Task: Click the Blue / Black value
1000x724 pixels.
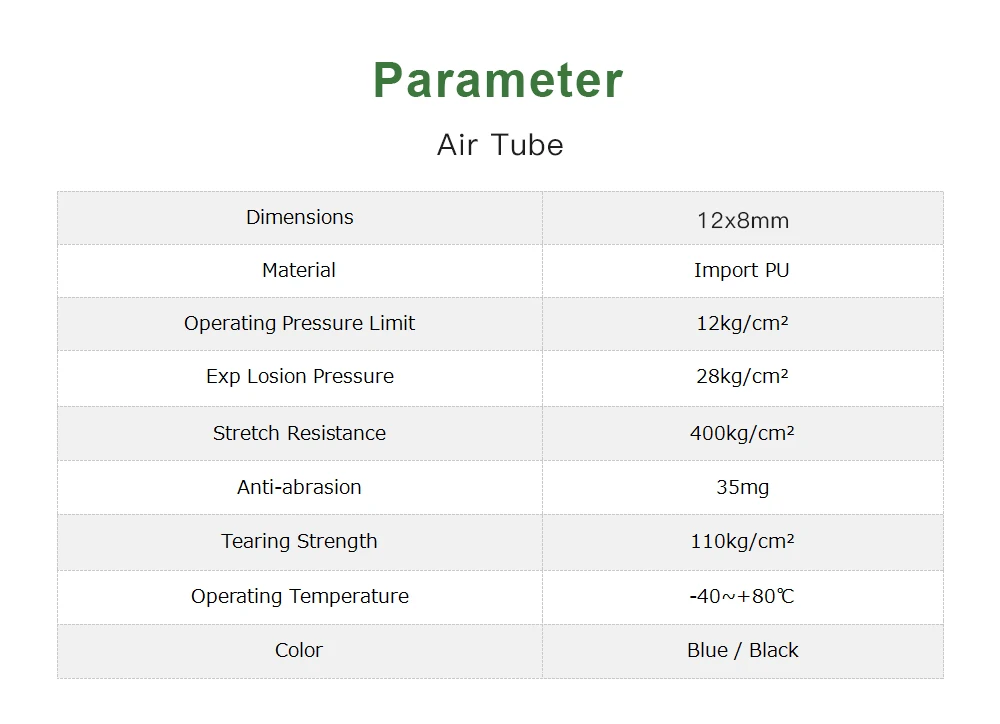Action: tap(742, 650)
